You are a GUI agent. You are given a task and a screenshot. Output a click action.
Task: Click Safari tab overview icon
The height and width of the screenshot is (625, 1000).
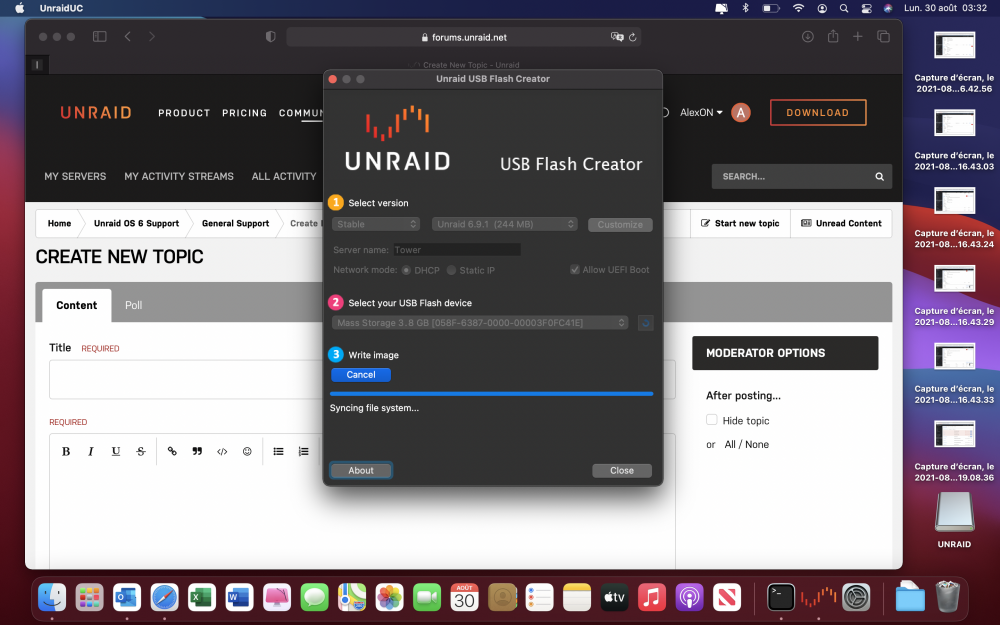point(883,37)
